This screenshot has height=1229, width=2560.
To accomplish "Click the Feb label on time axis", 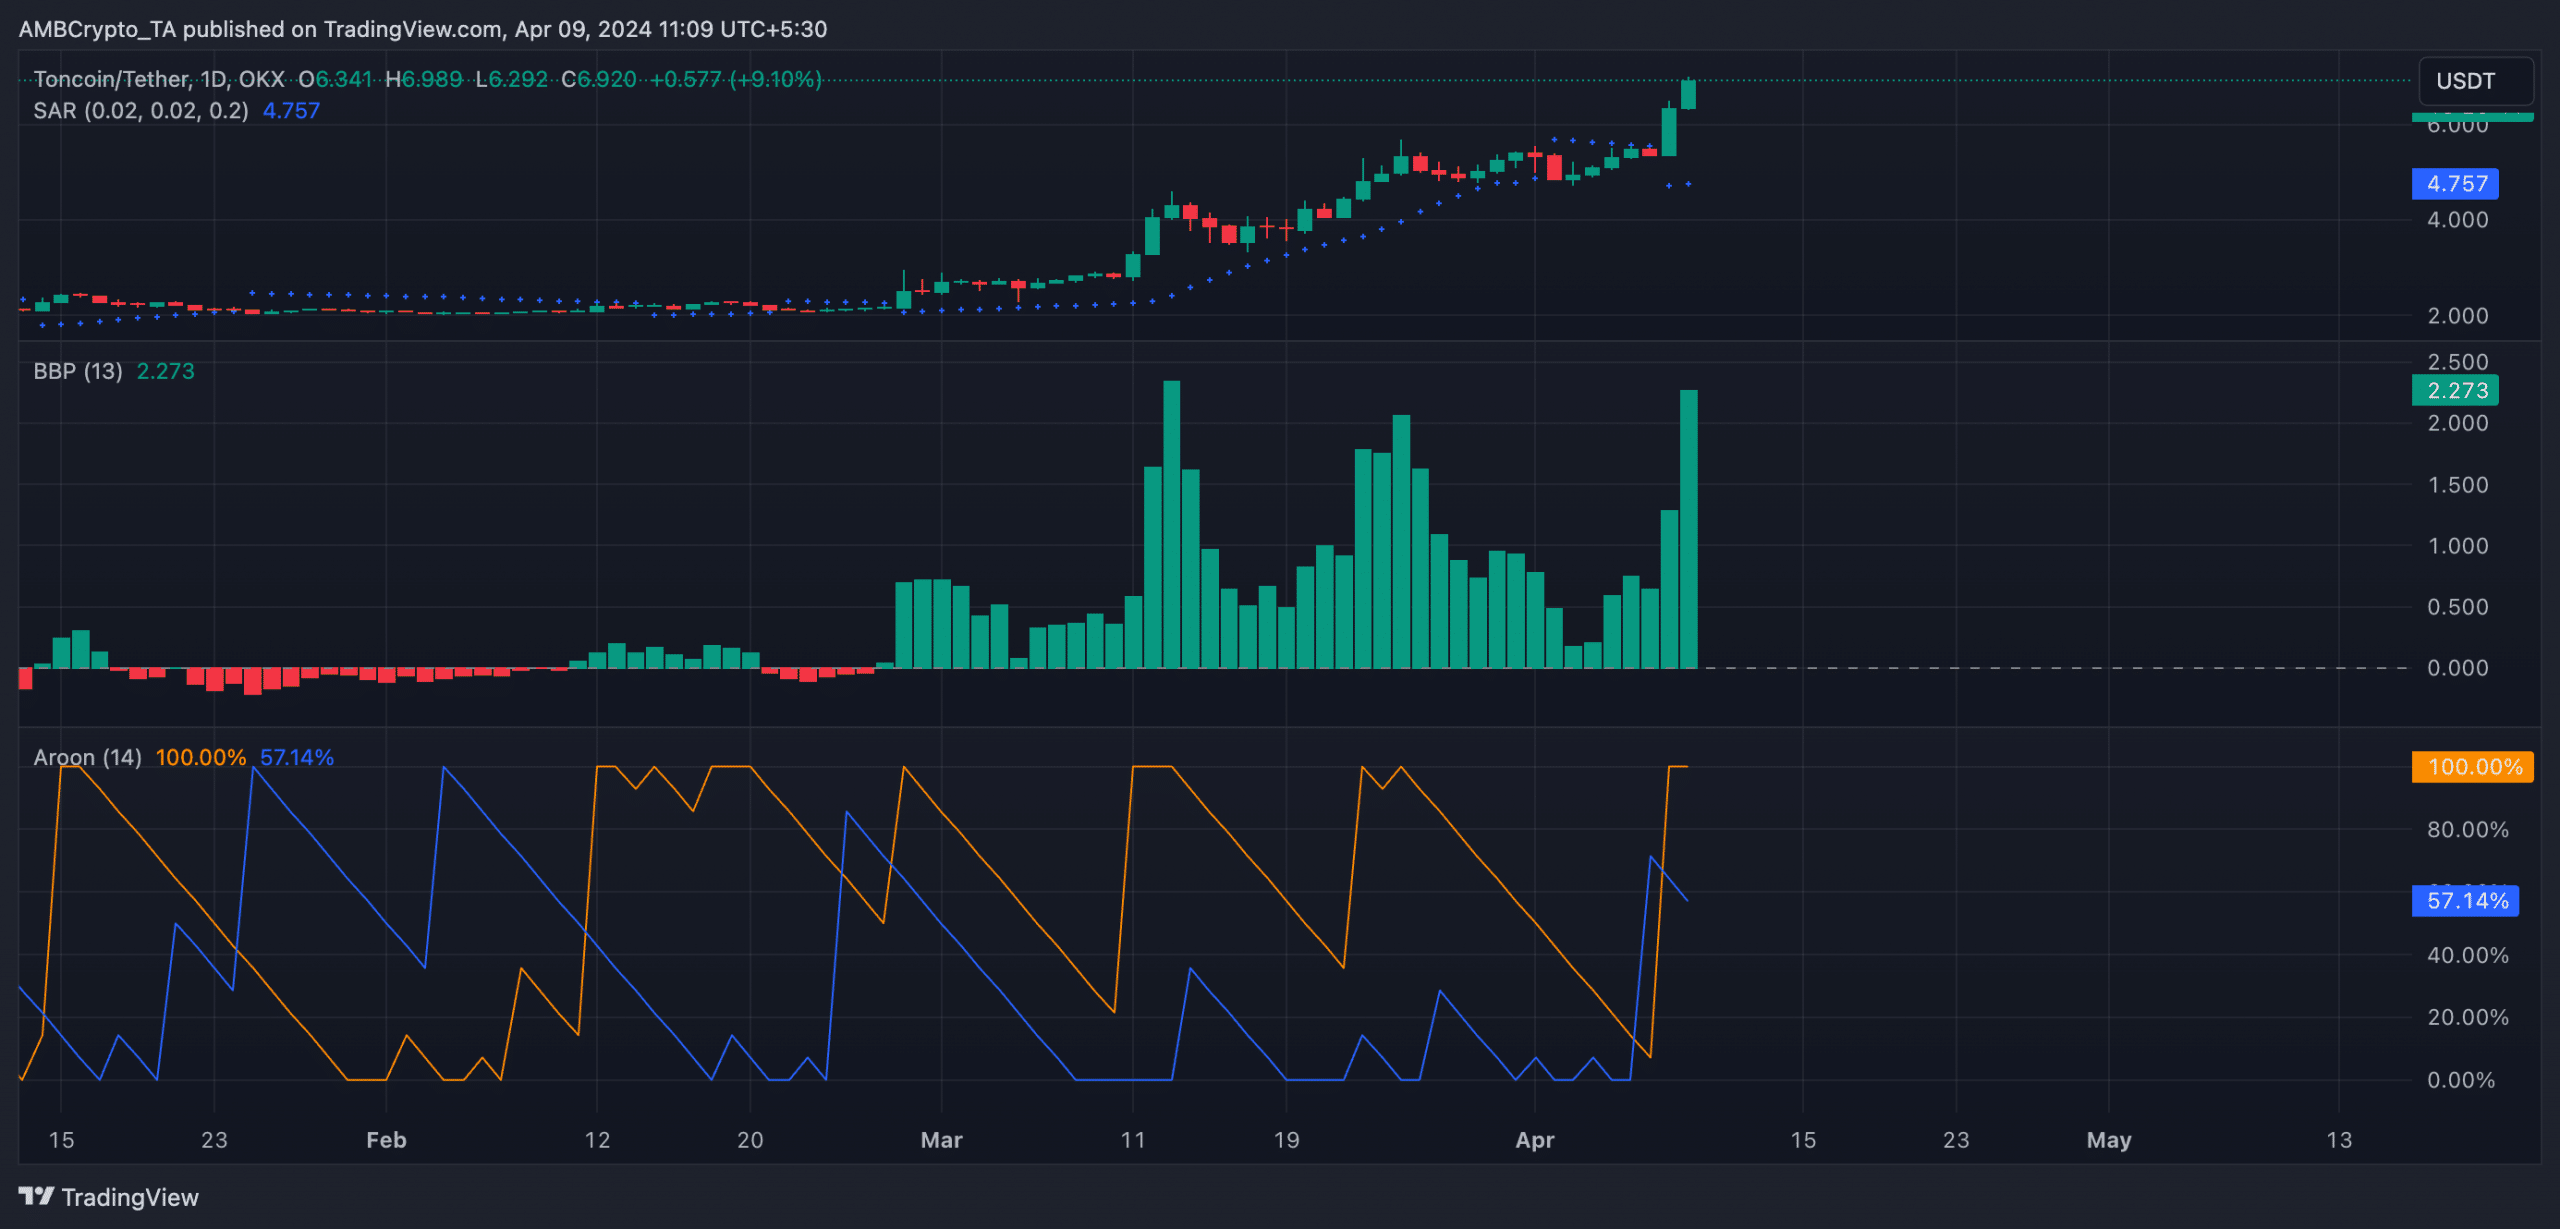I will 386,1140.
